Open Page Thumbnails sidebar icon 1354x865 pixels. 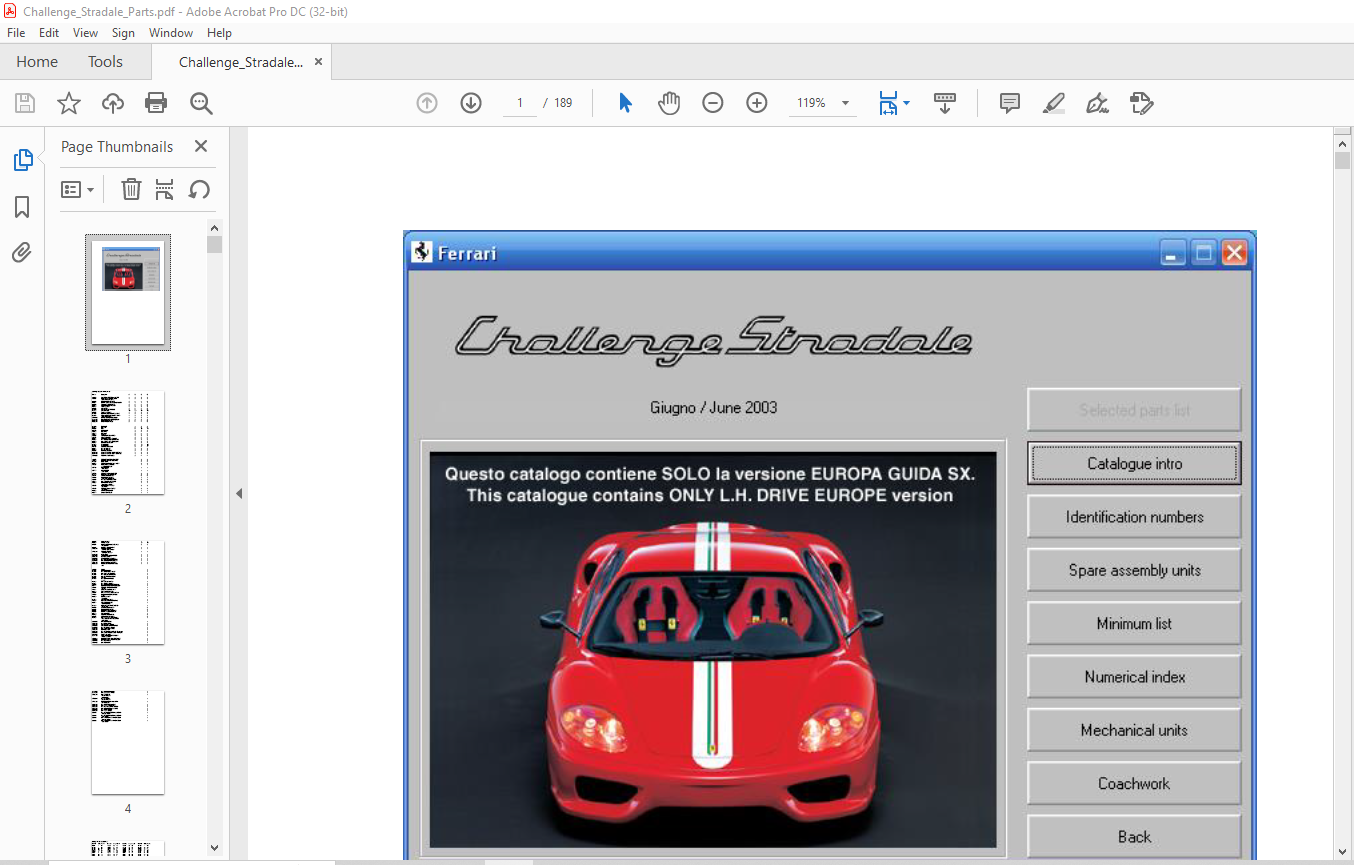click(x=22, y=160)
